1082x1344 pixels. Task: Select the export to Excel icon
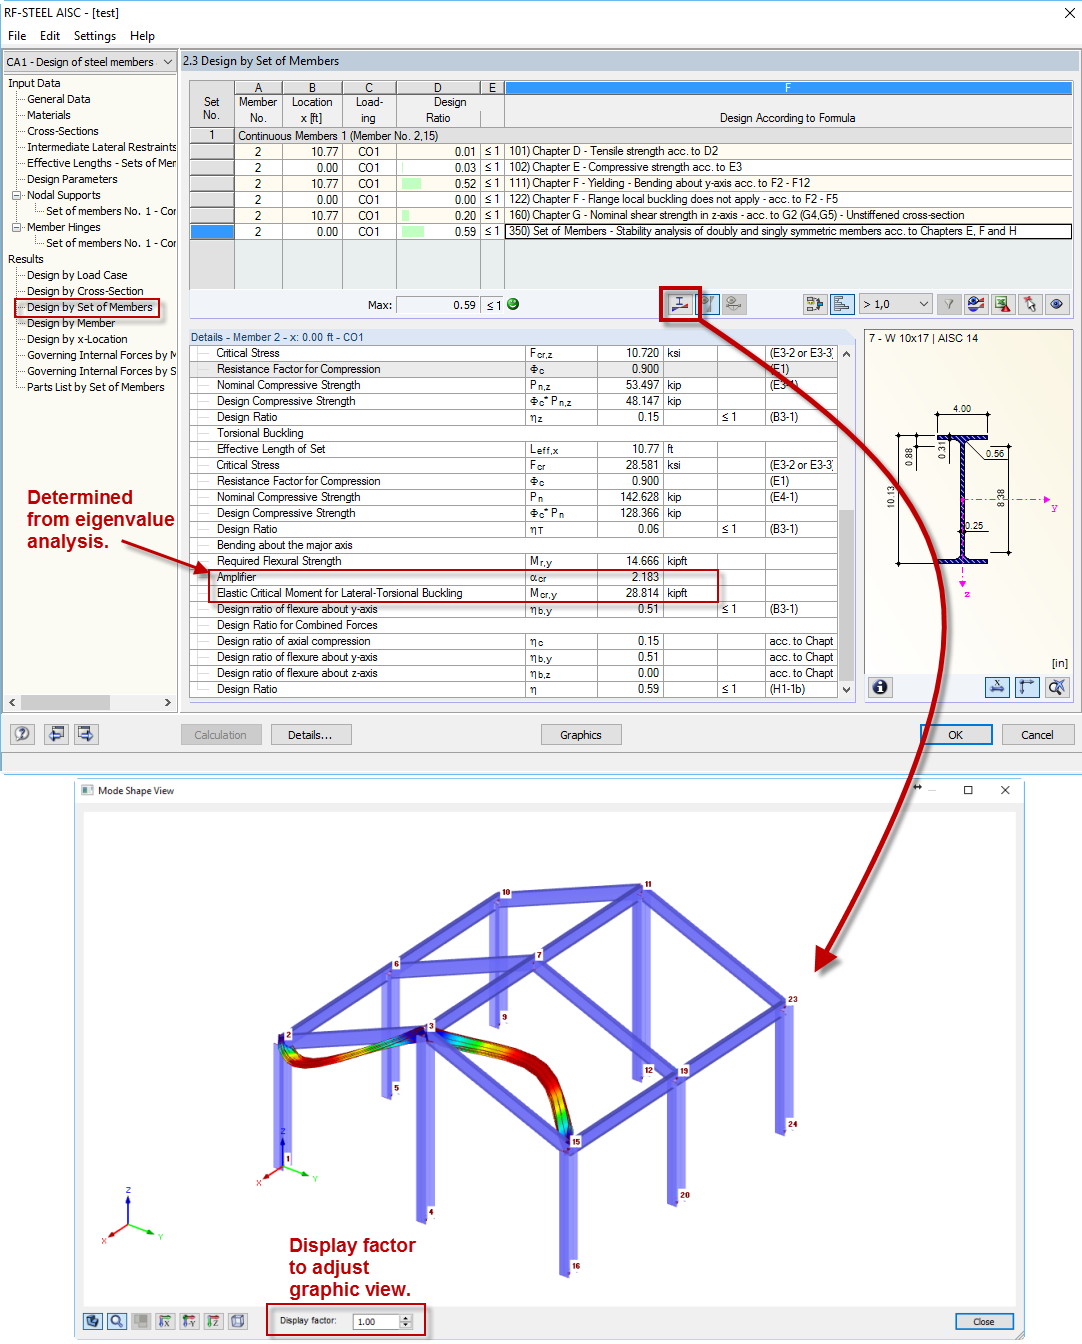(x=1003, y=304)
